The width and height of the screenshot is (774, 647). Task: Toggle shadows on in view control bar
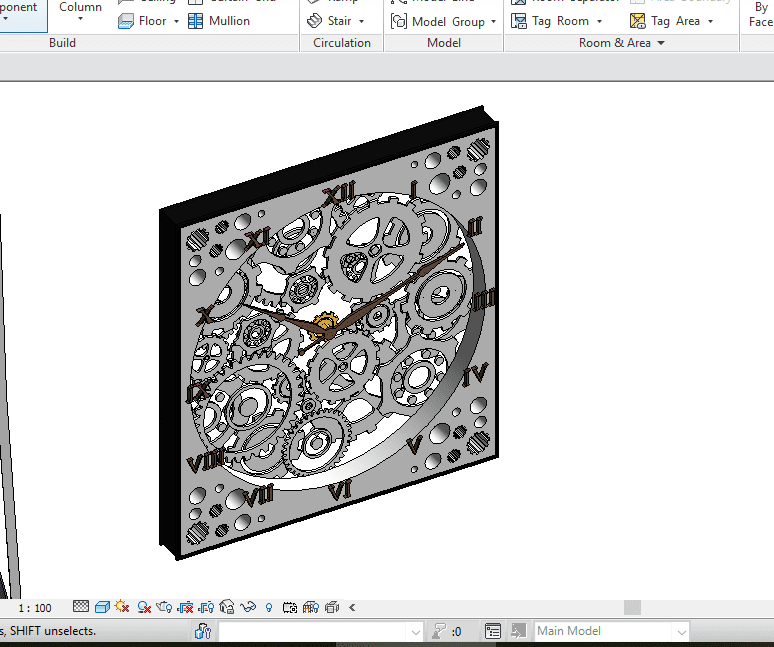coord(144,607)
